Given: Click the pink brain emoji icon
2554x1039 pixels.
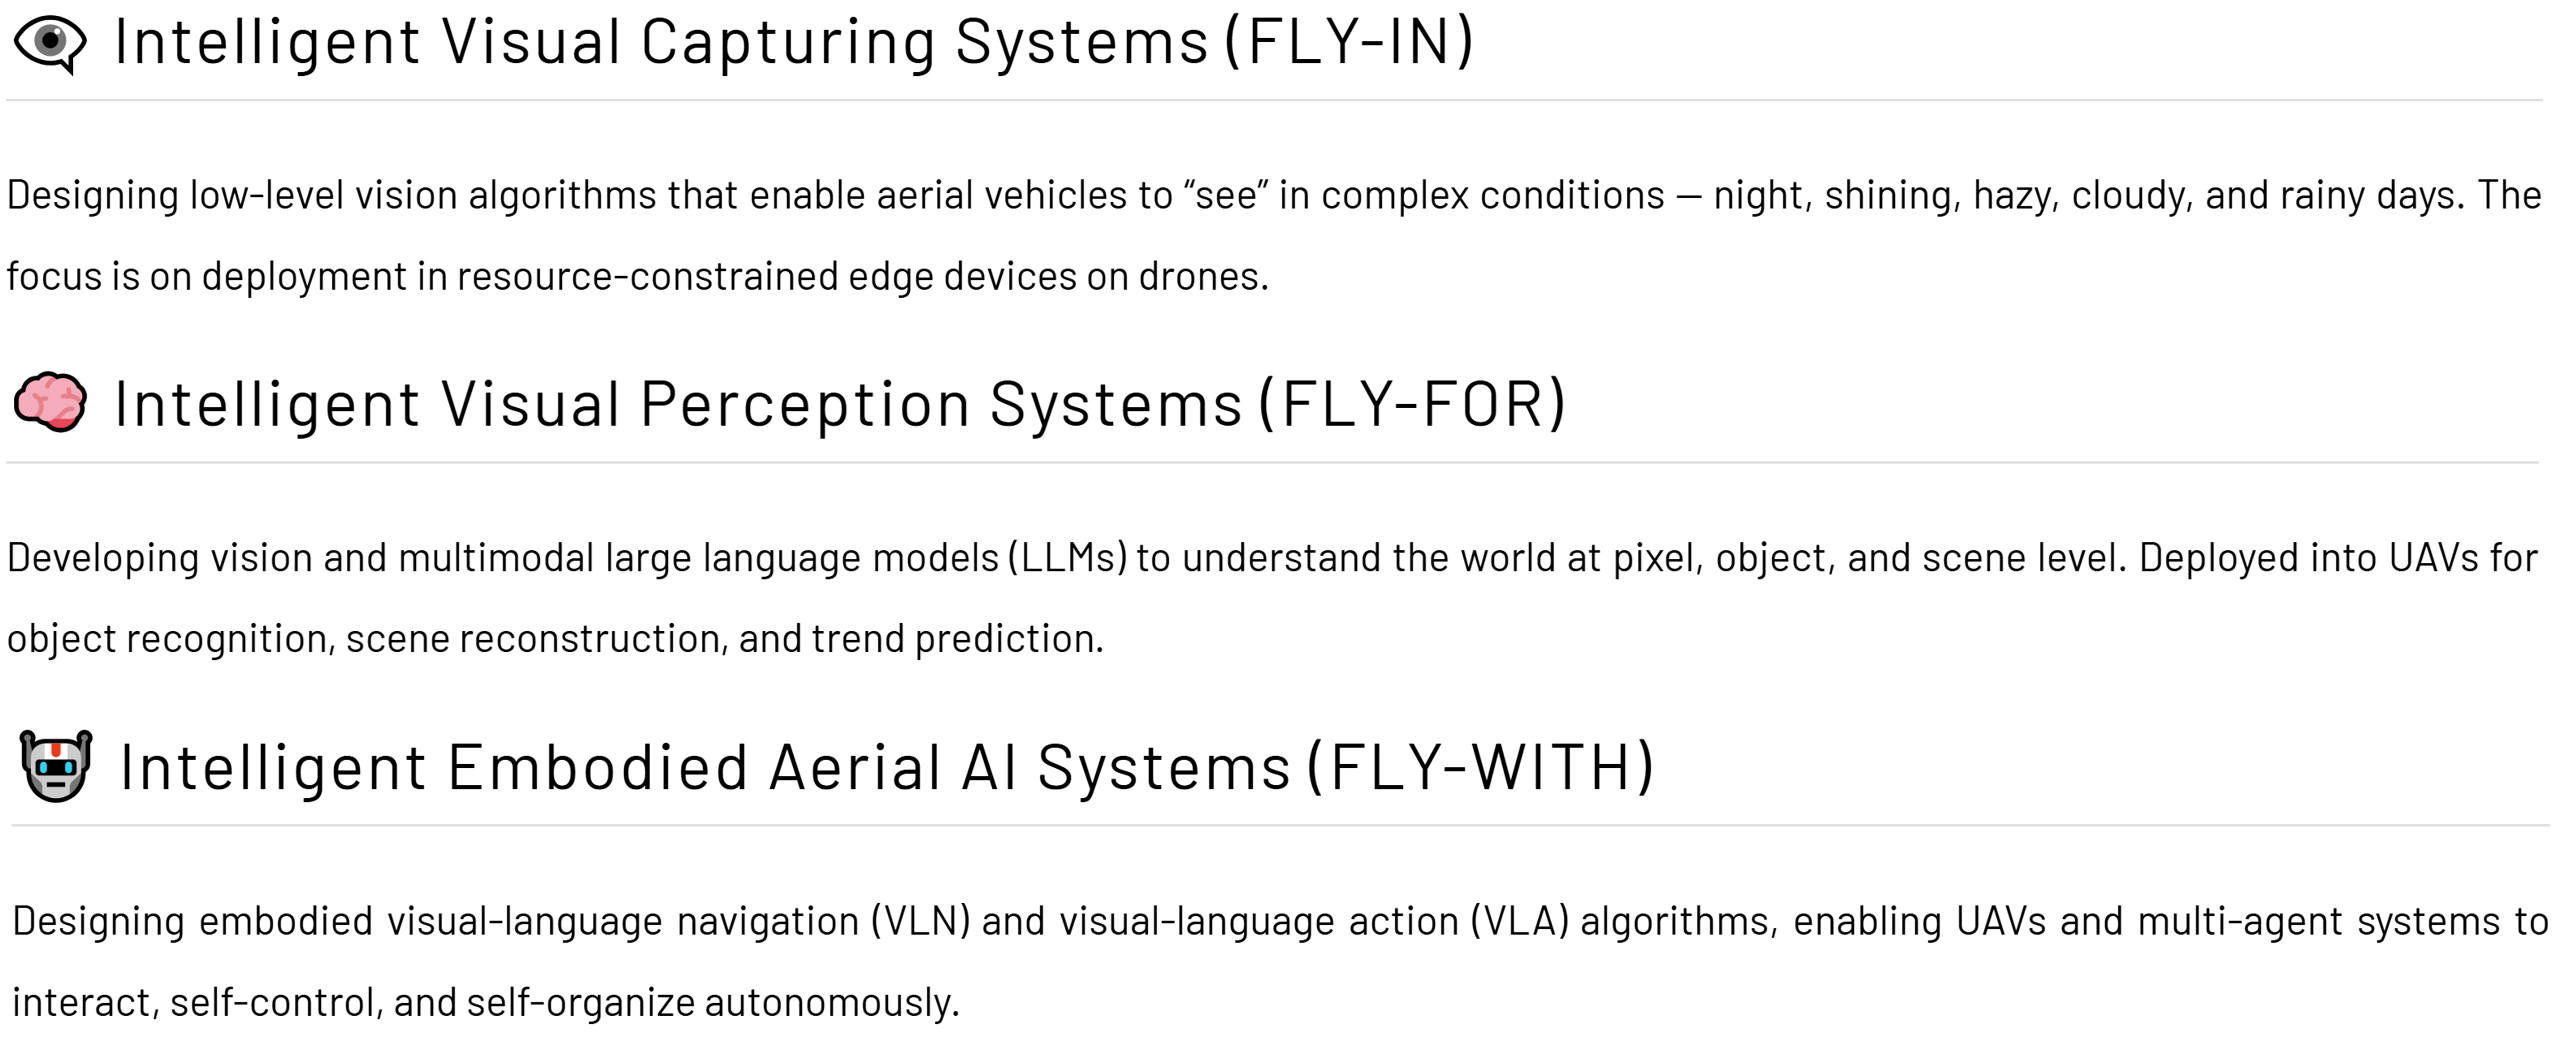Looking at the screenshot, I should click(50, 402).
